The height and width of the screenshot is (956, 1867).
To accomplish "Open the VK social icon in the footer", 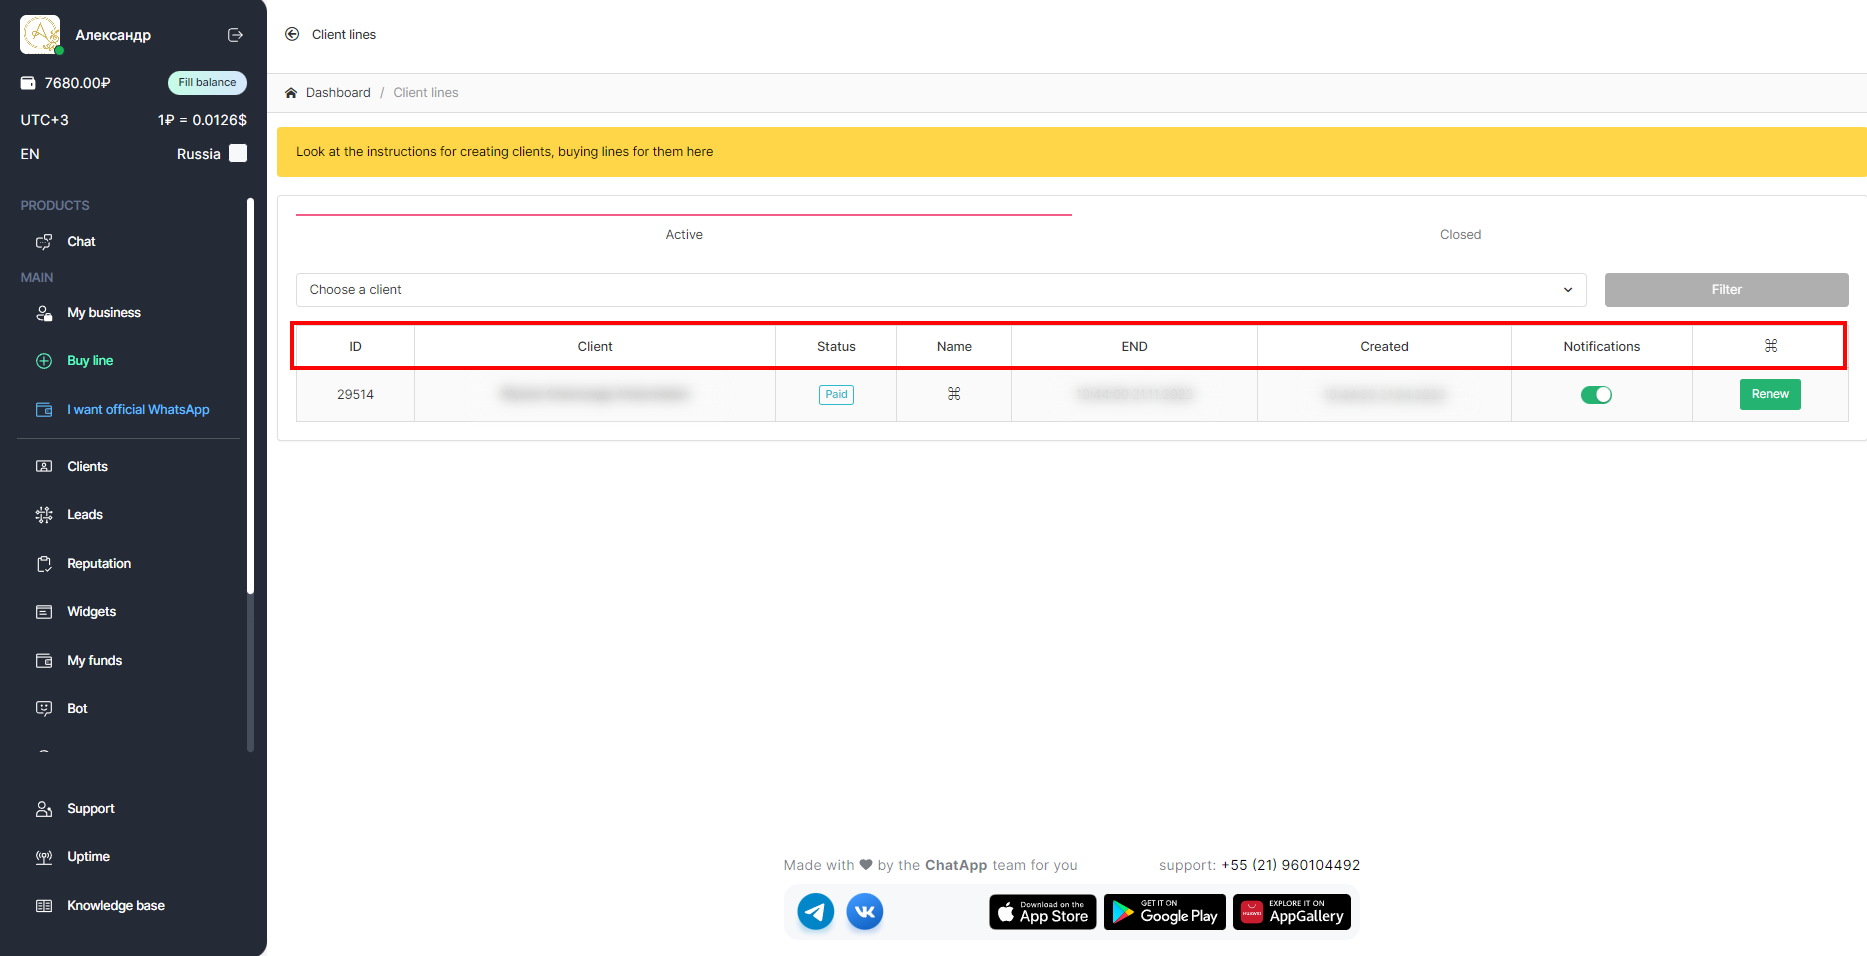I will (865, 912).
